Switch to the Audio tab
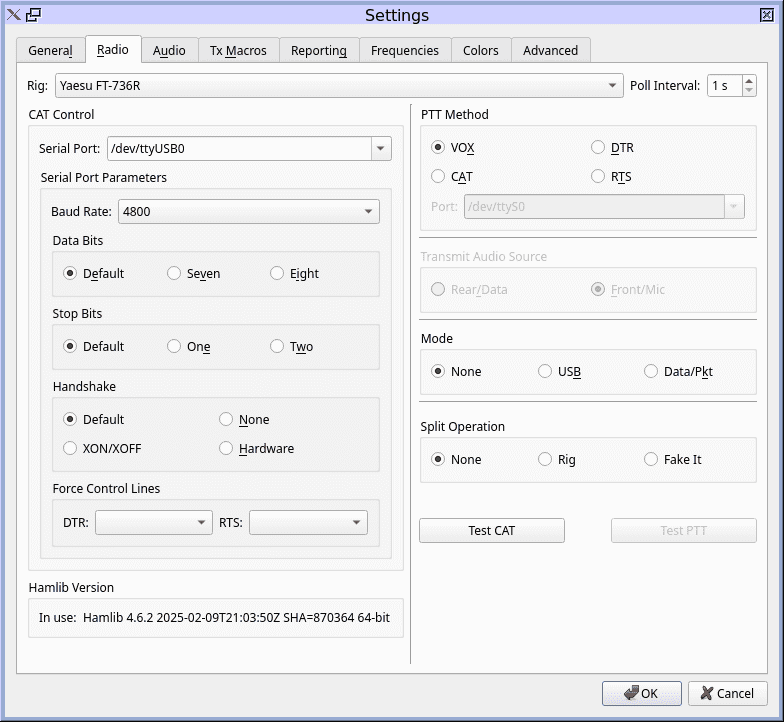 pyautogui.click(x=169, y=50)
